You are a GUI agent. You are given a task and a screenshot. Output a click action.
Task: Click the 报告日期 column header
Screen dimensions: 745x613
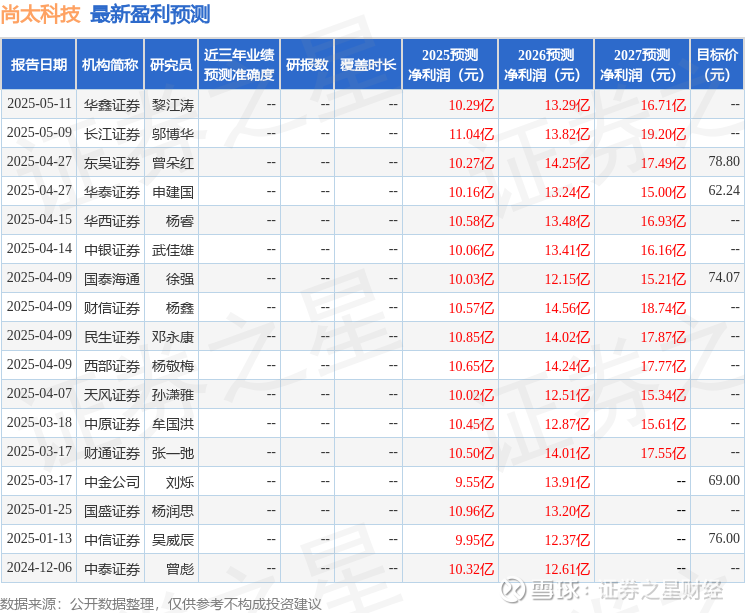click(38, 65)
